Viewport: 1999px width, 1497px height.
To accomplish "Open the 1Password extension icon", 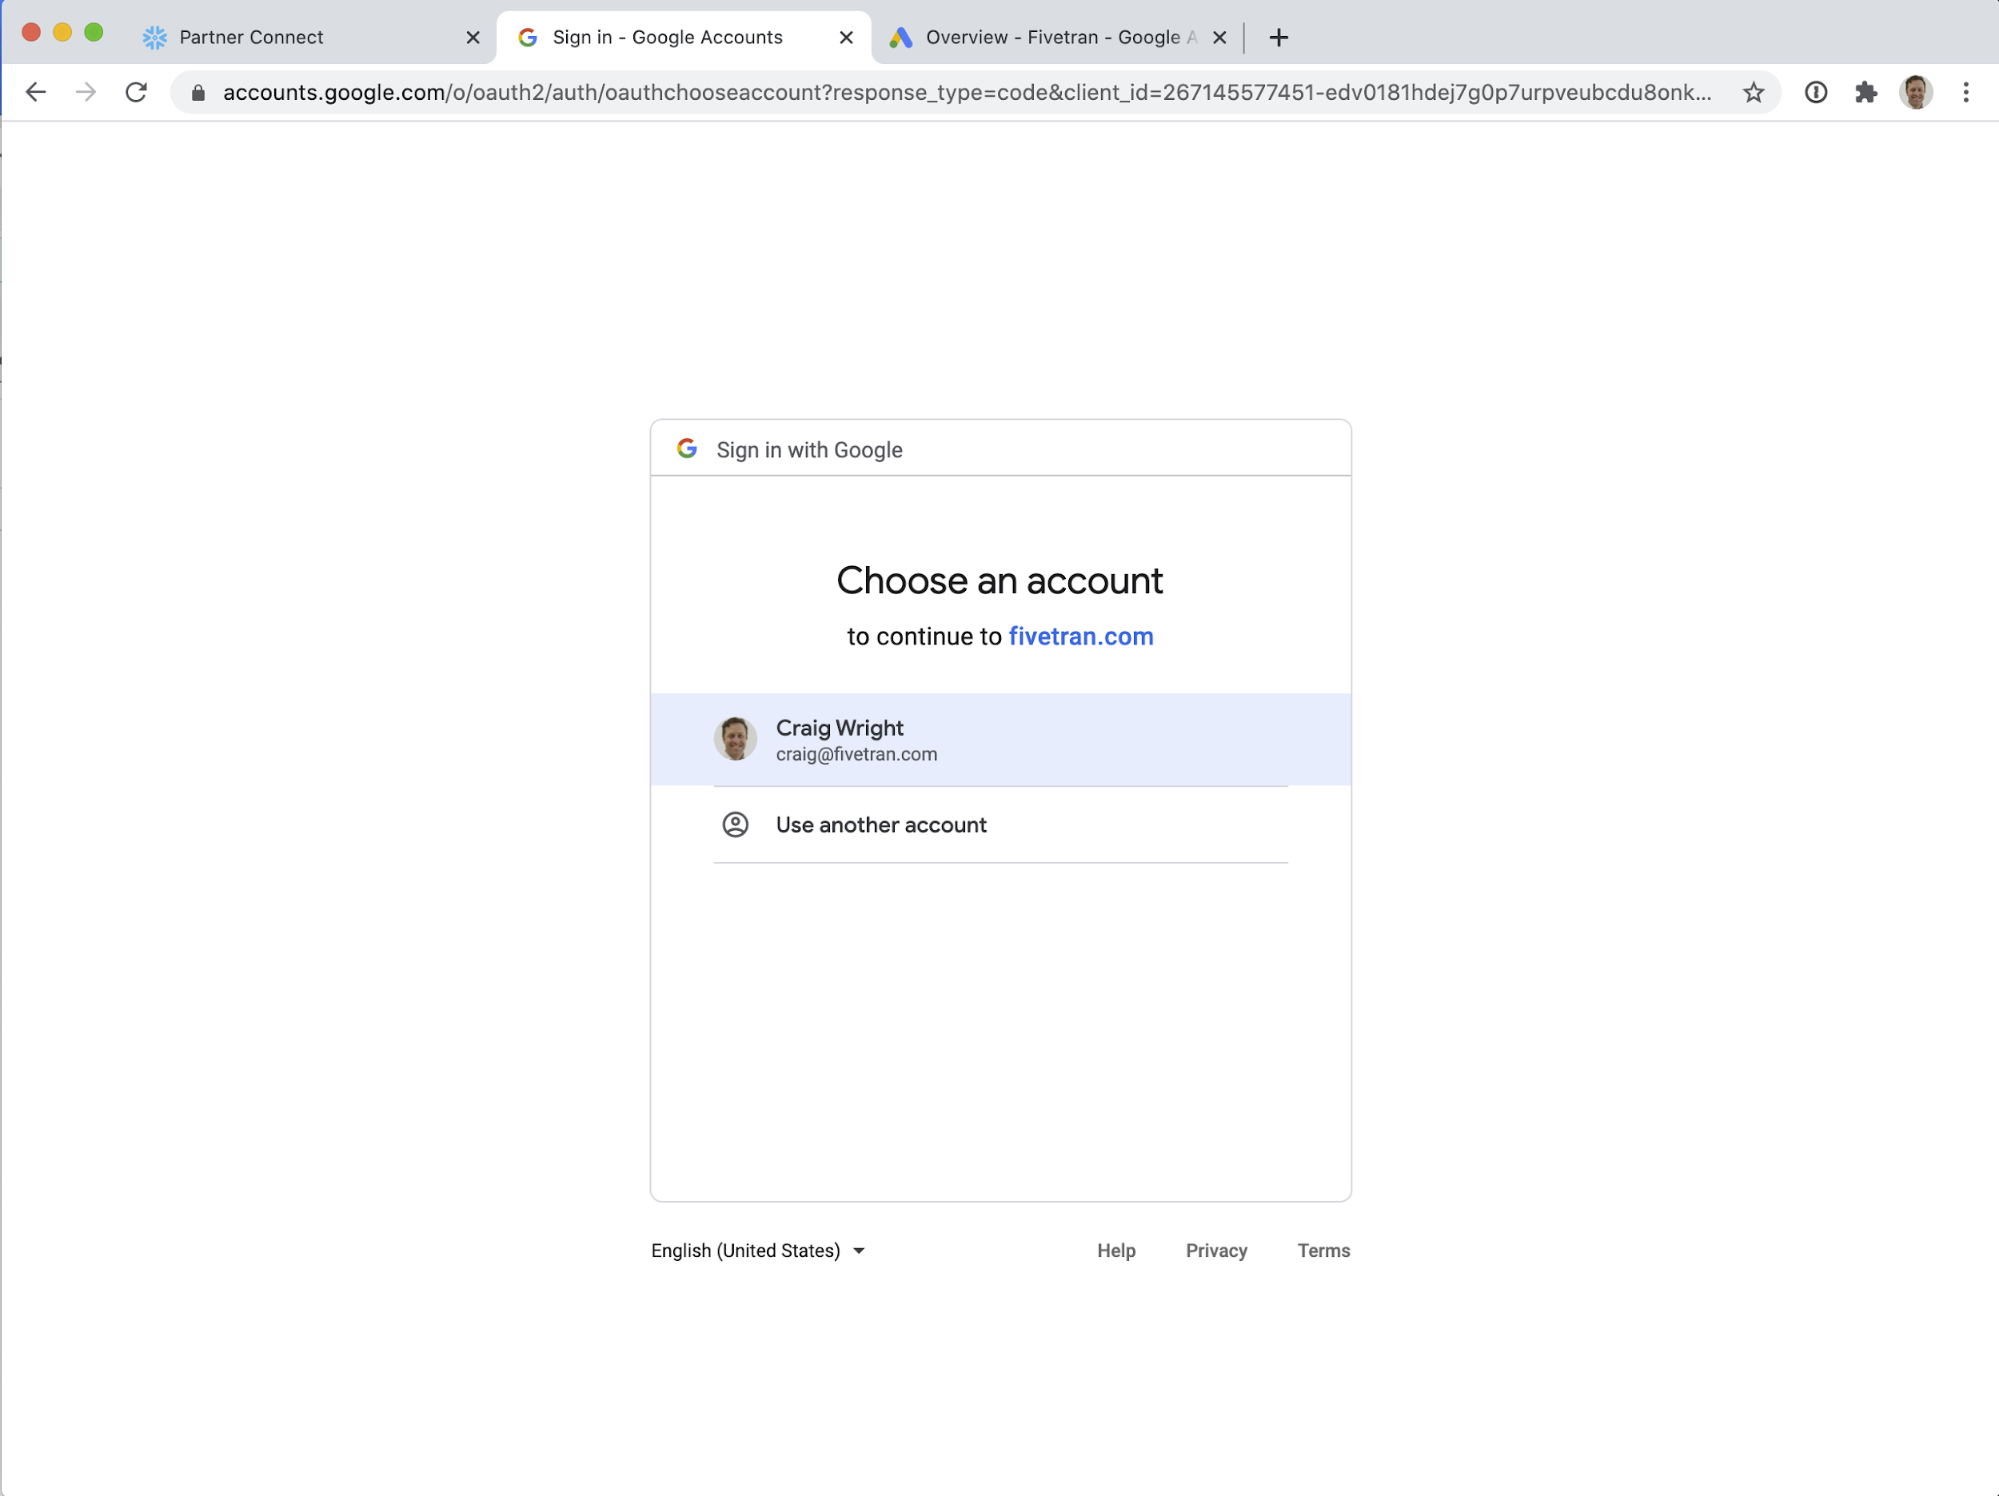I will click(1815, 92).
